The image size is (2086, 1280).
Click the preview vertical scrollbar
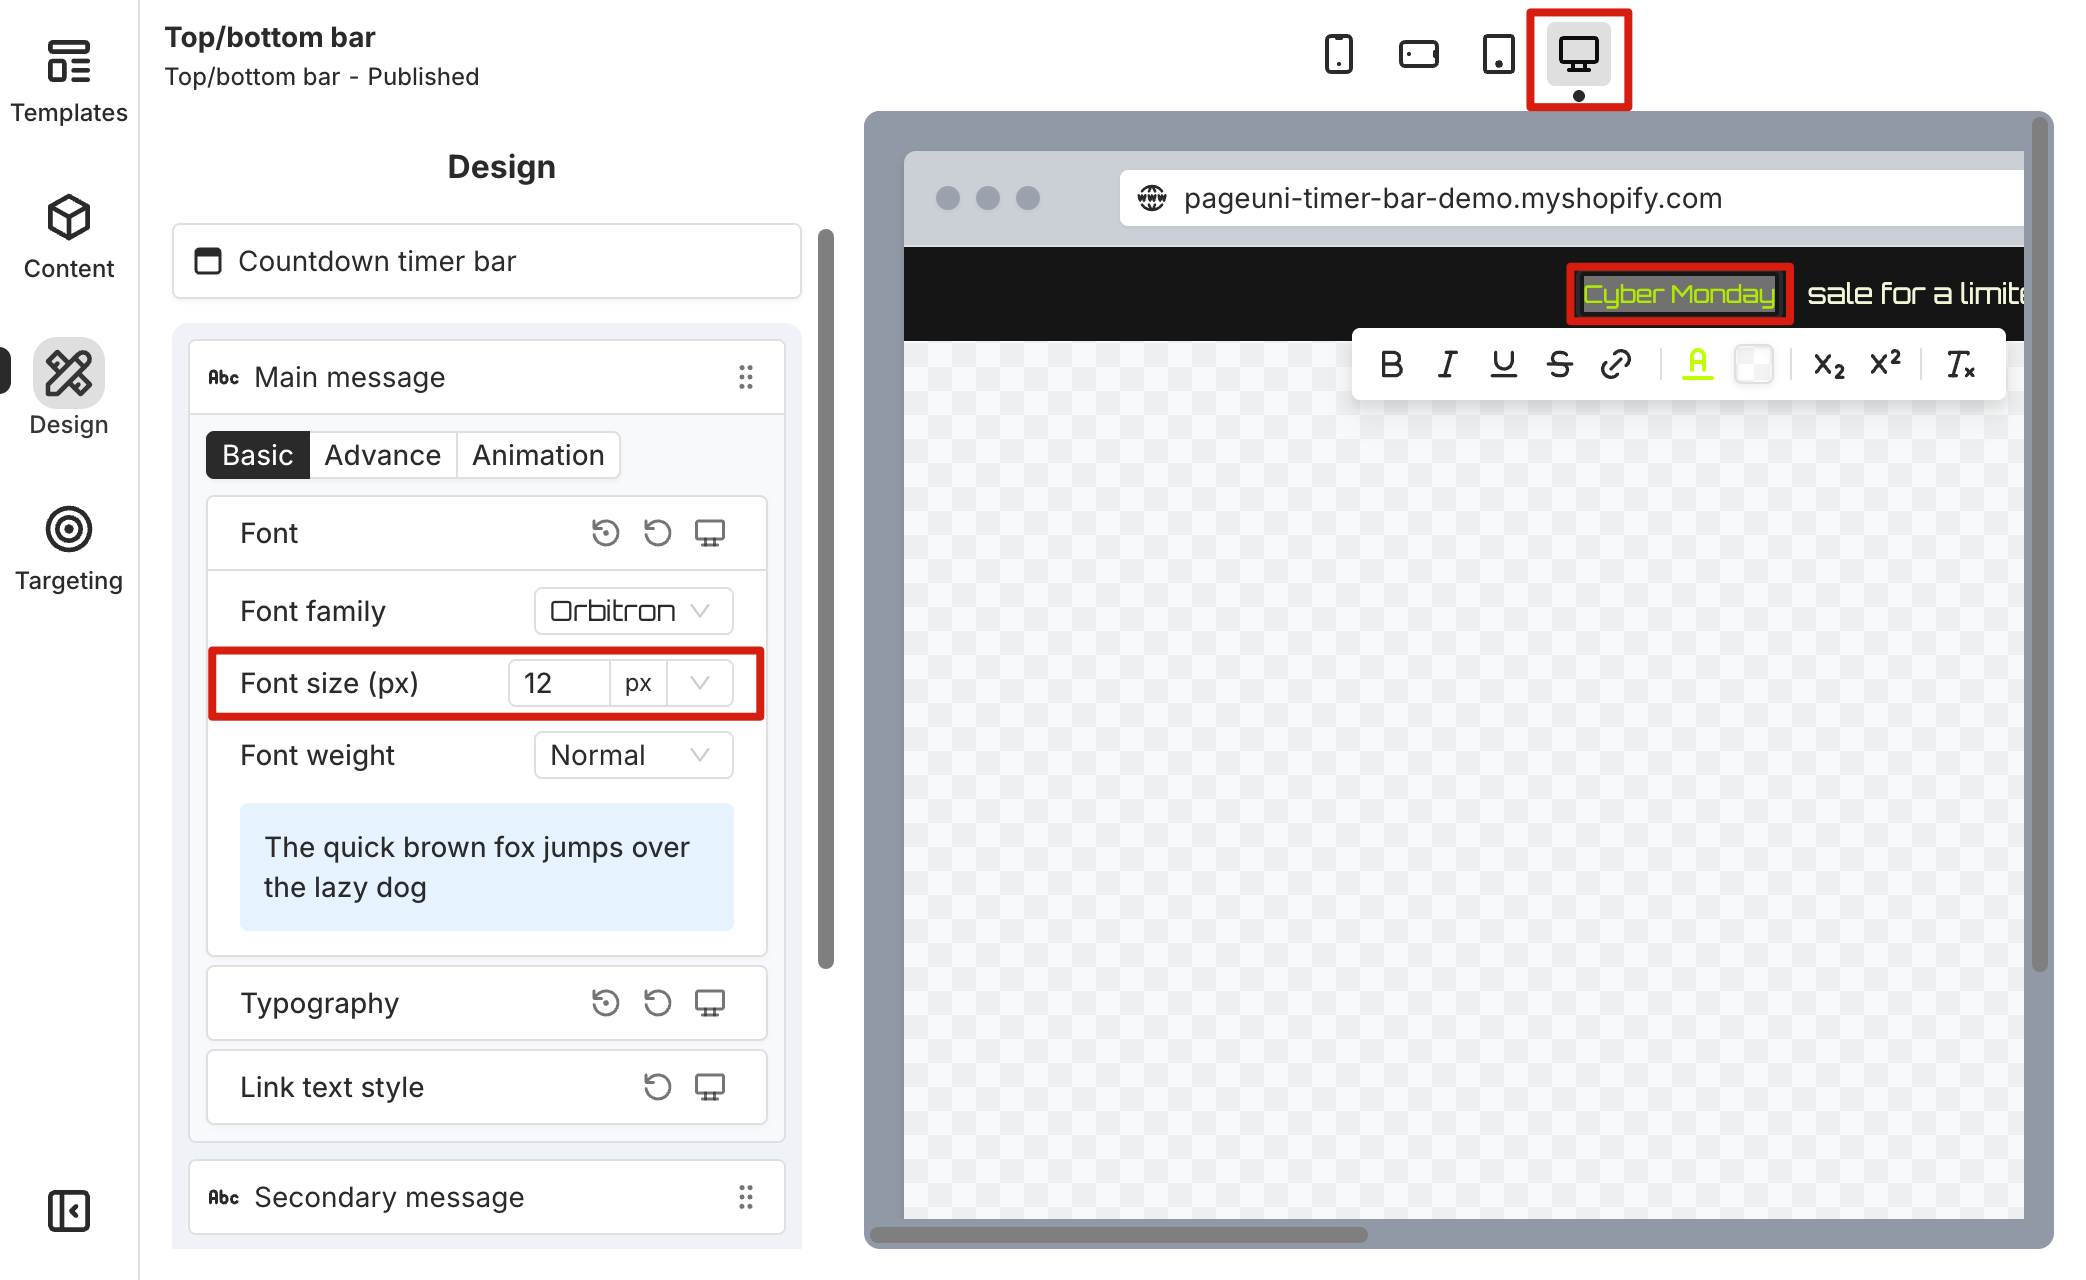[x=2040, y=545]
